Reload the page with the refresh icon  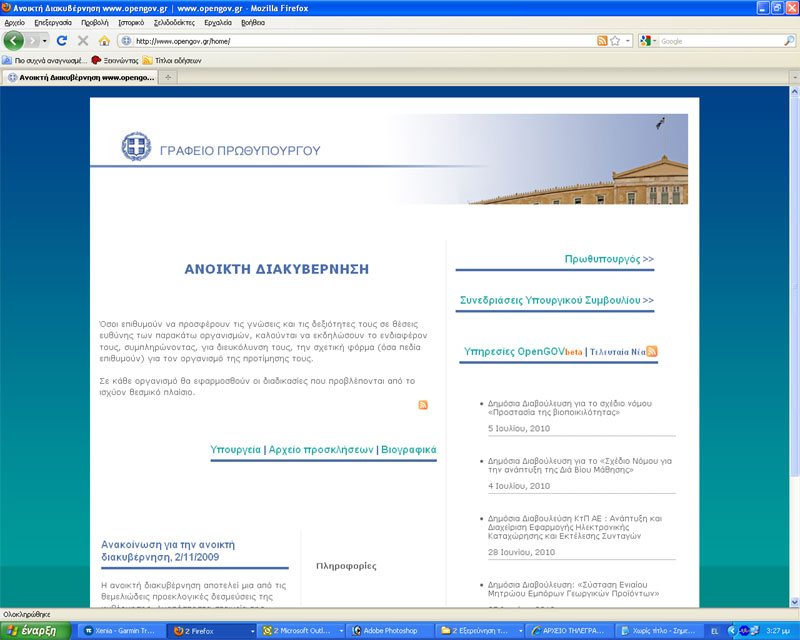(x=62, y=41)
